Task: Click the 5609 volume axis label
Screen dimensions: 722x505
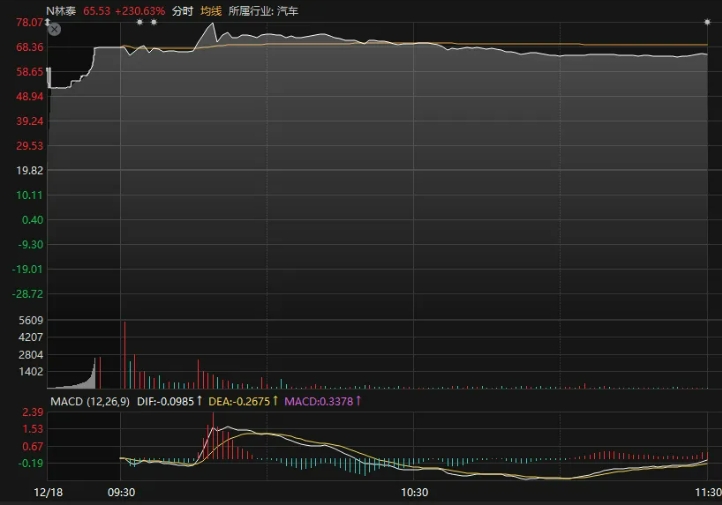Action: (x=31, y=320)
